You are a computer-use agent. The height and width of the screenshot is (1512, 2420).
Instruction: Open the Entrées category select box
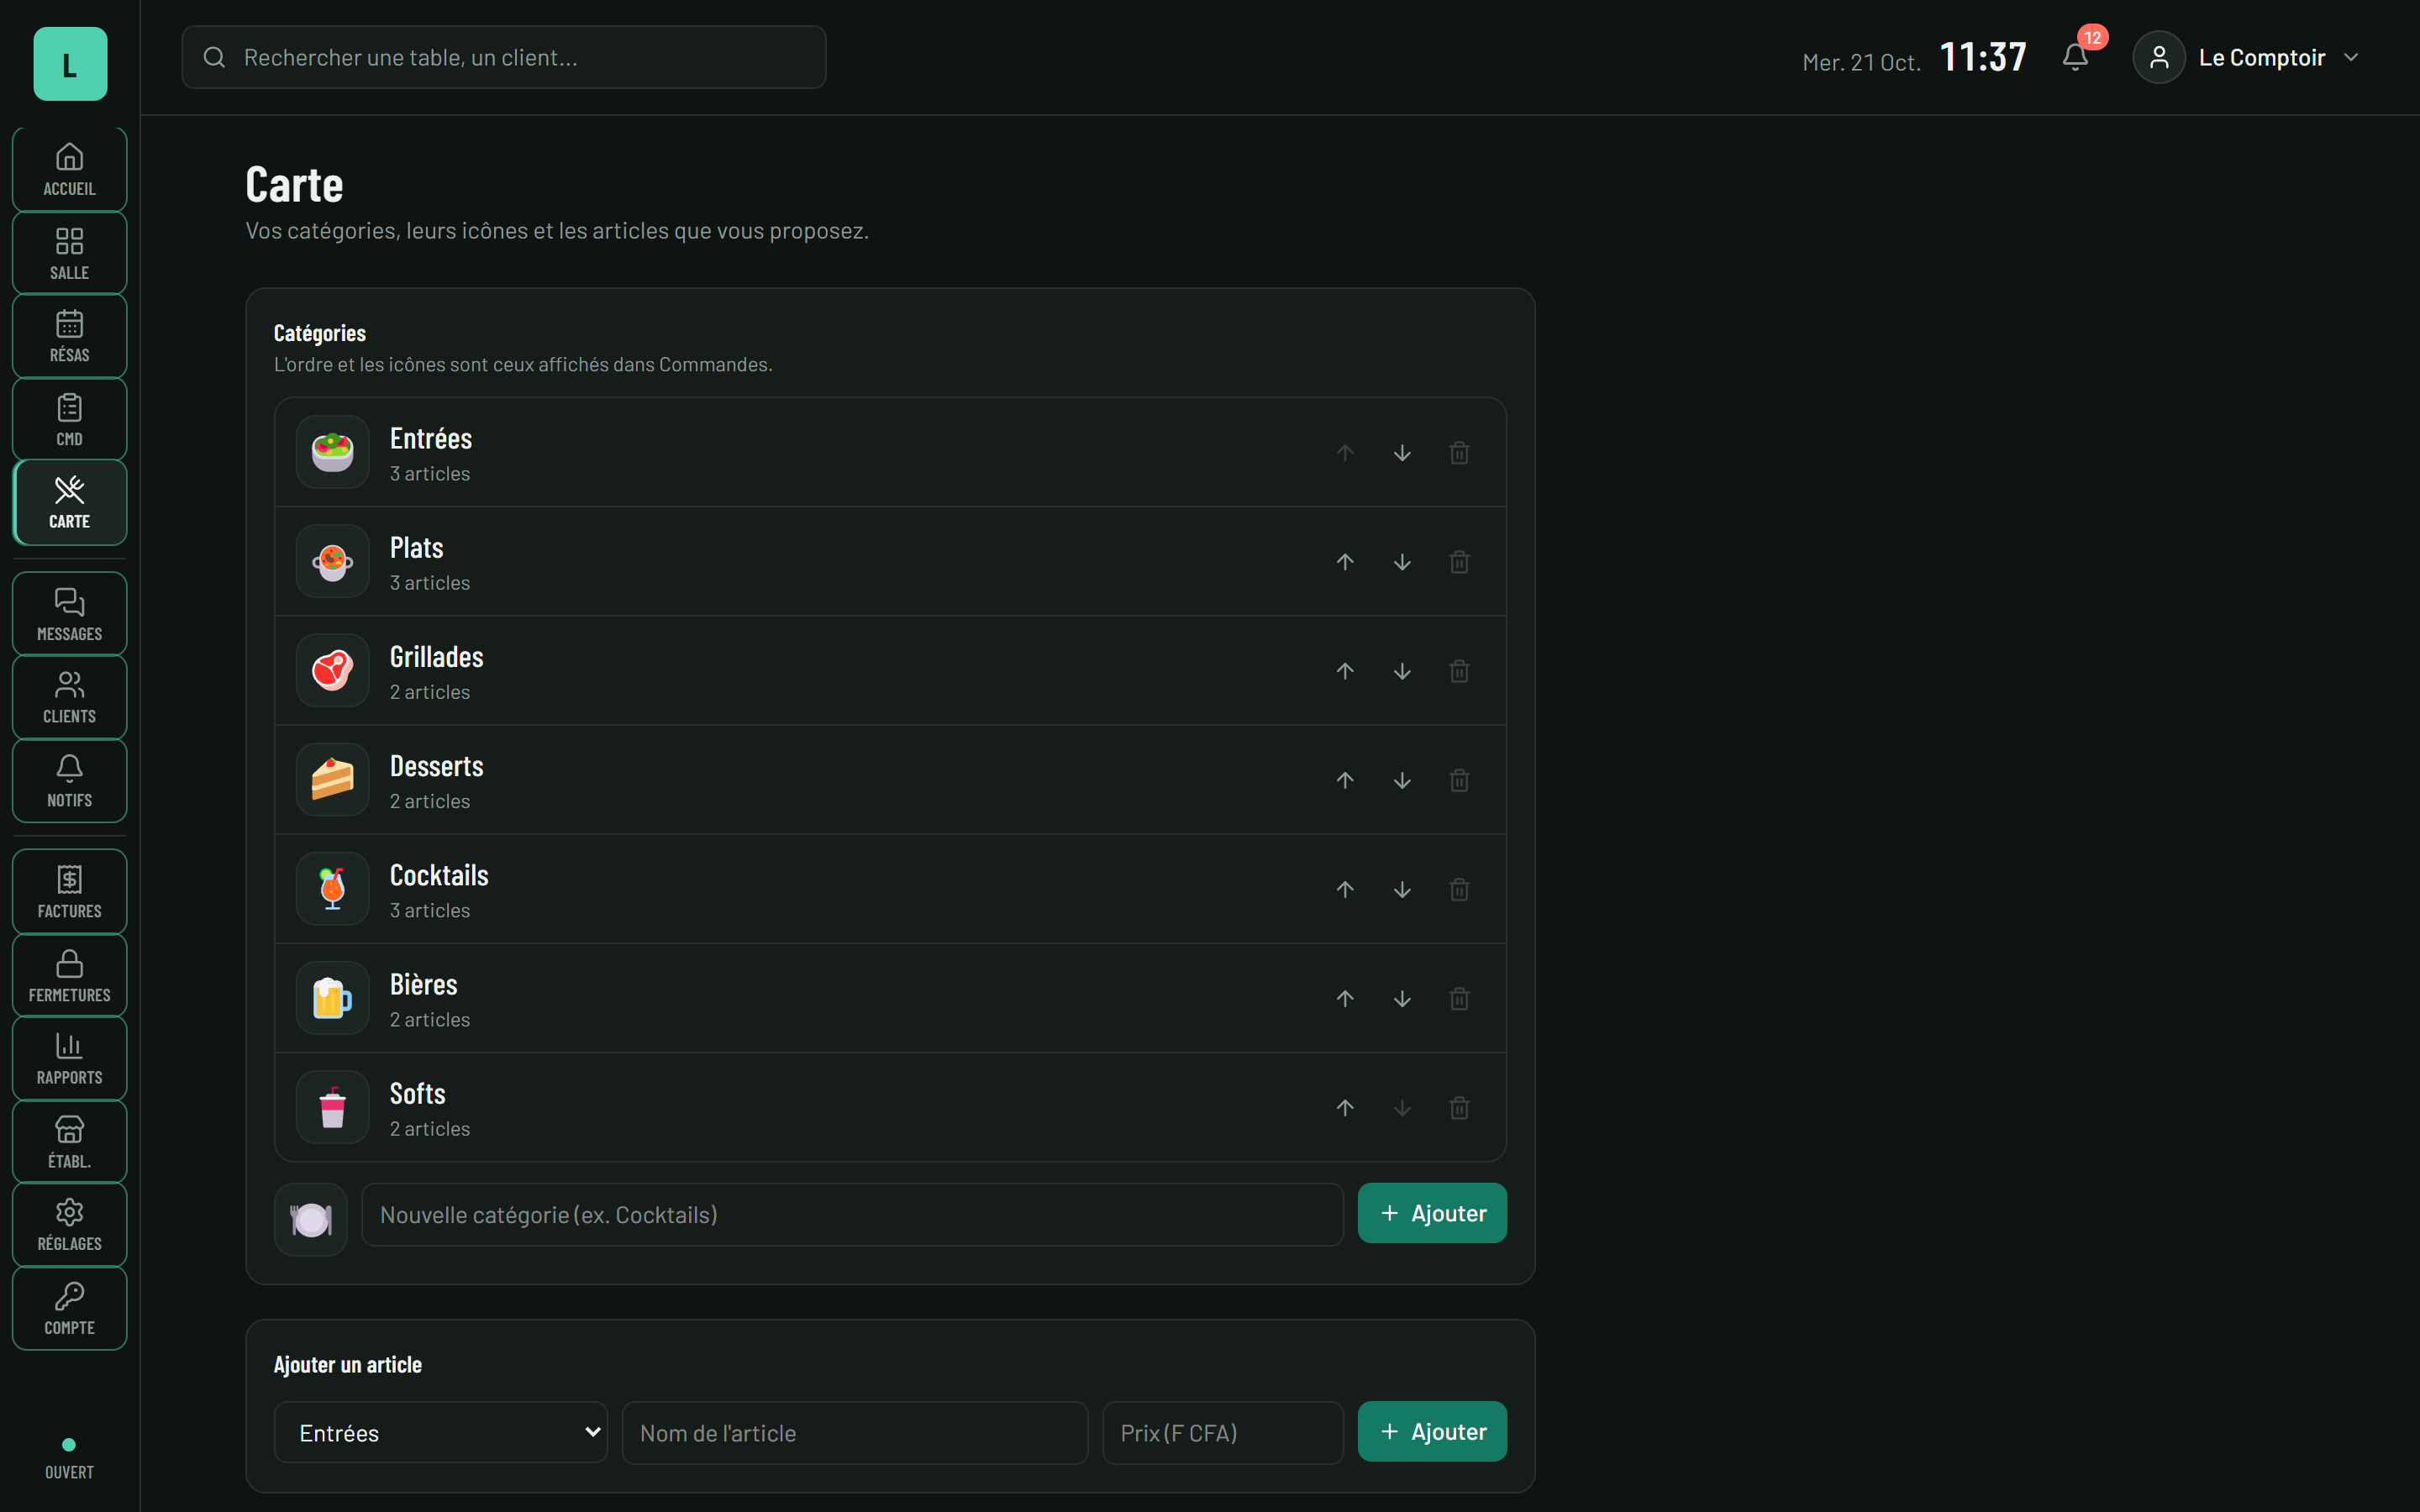[441, 1432]
